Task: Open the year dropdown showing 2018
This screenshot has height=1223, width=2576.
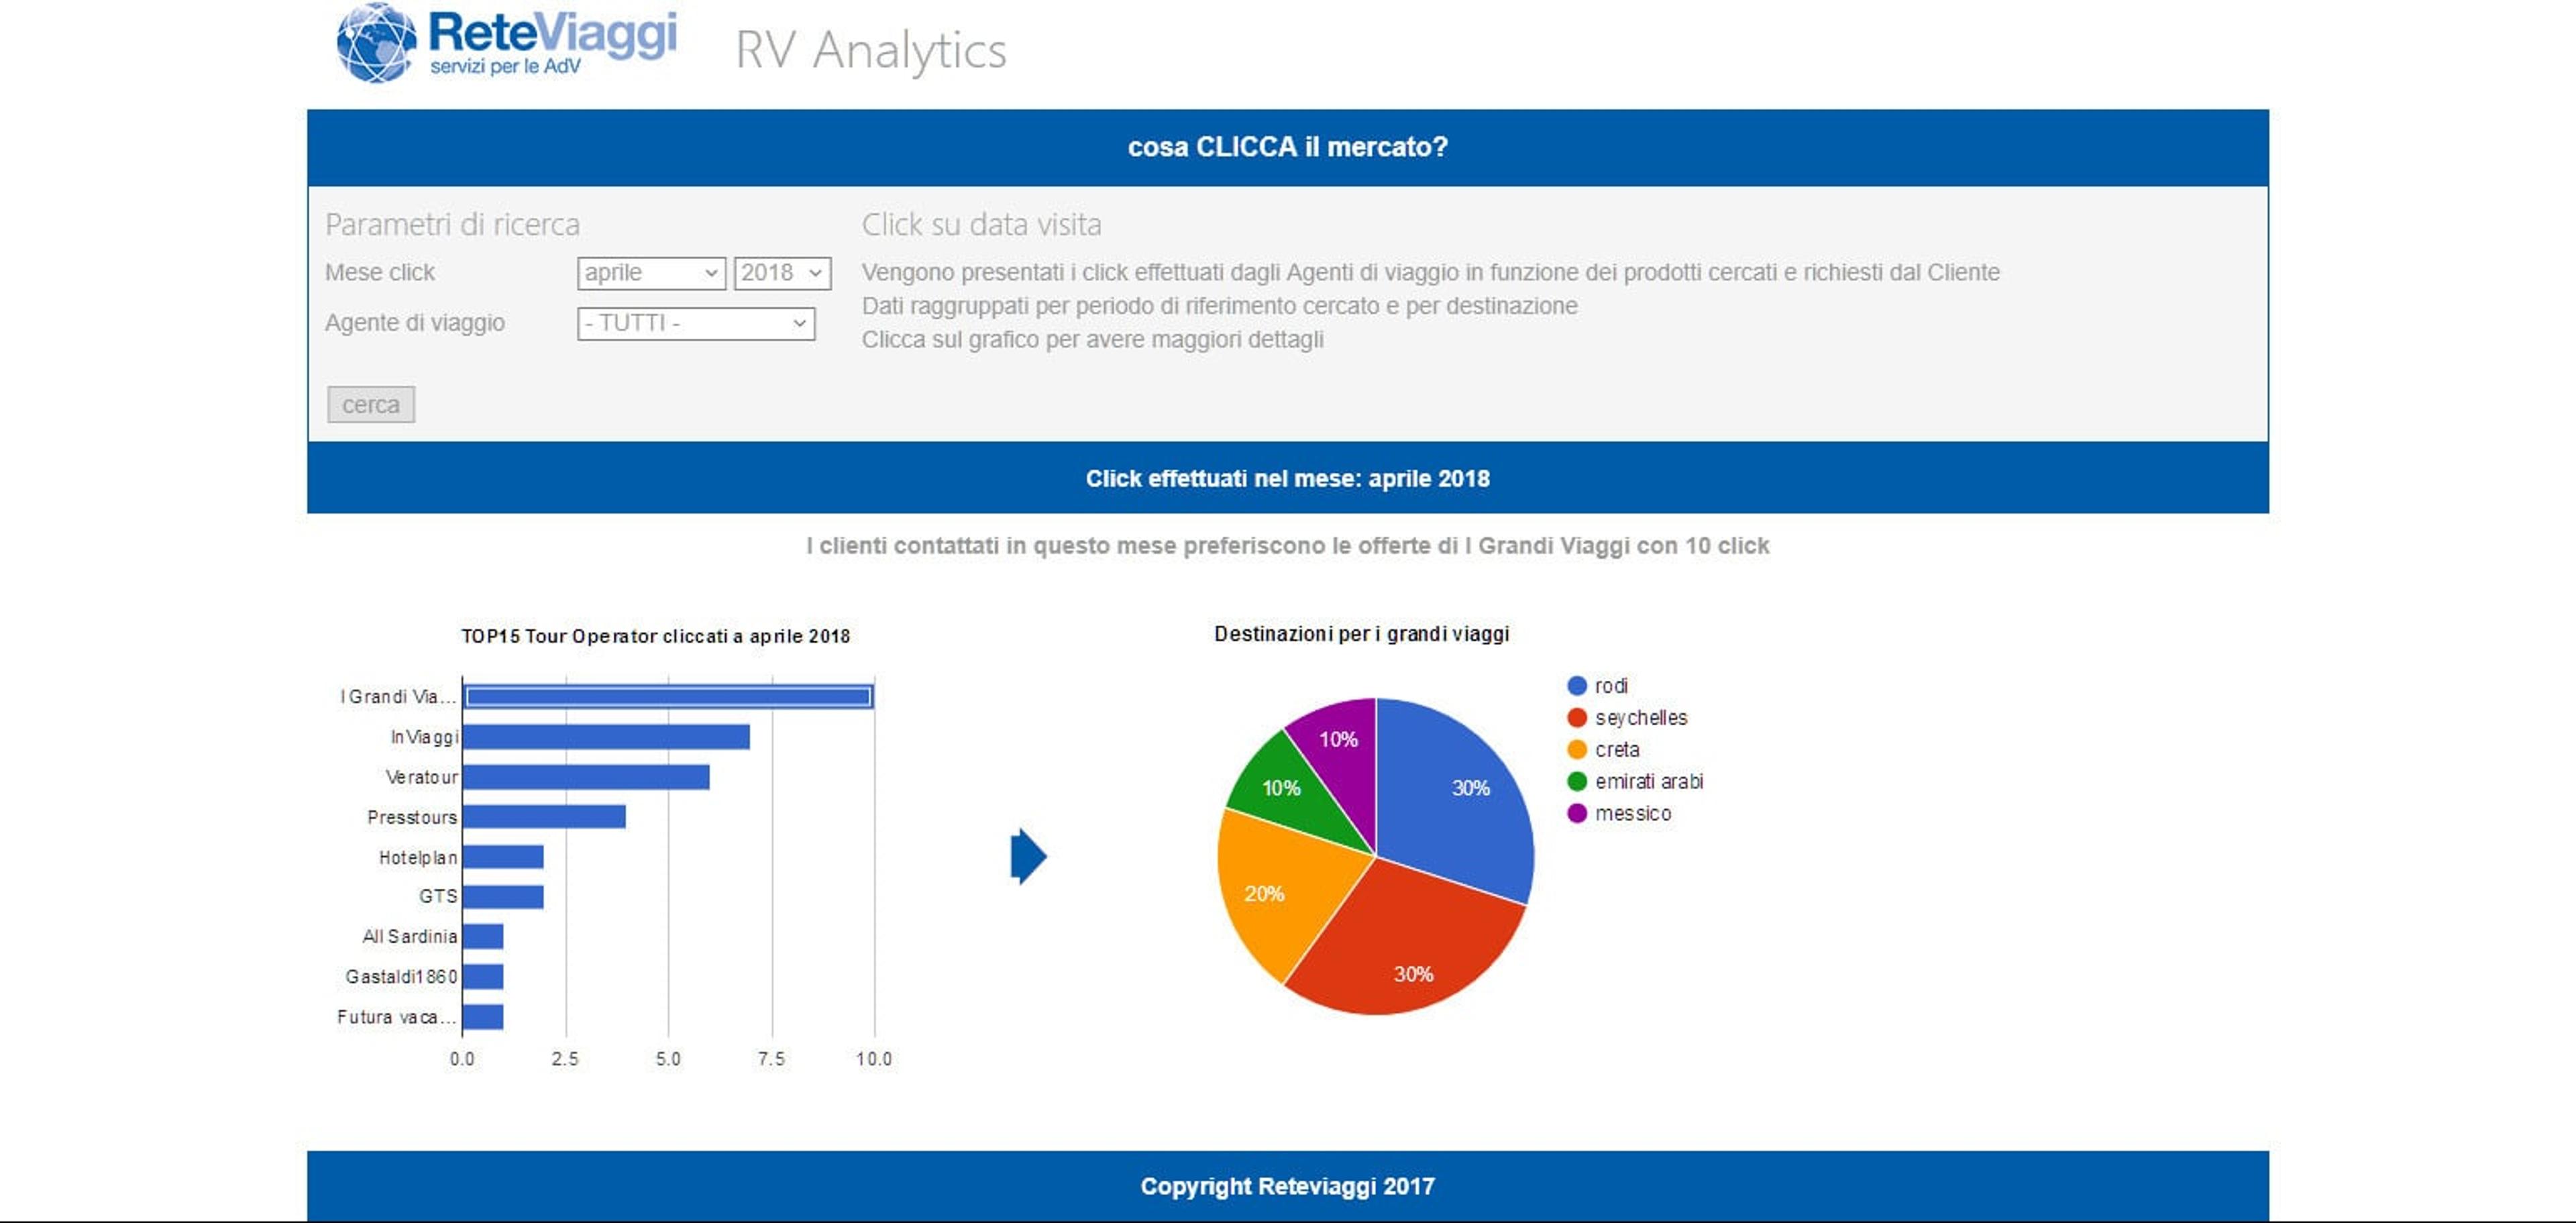Action: tap(782, 273)
